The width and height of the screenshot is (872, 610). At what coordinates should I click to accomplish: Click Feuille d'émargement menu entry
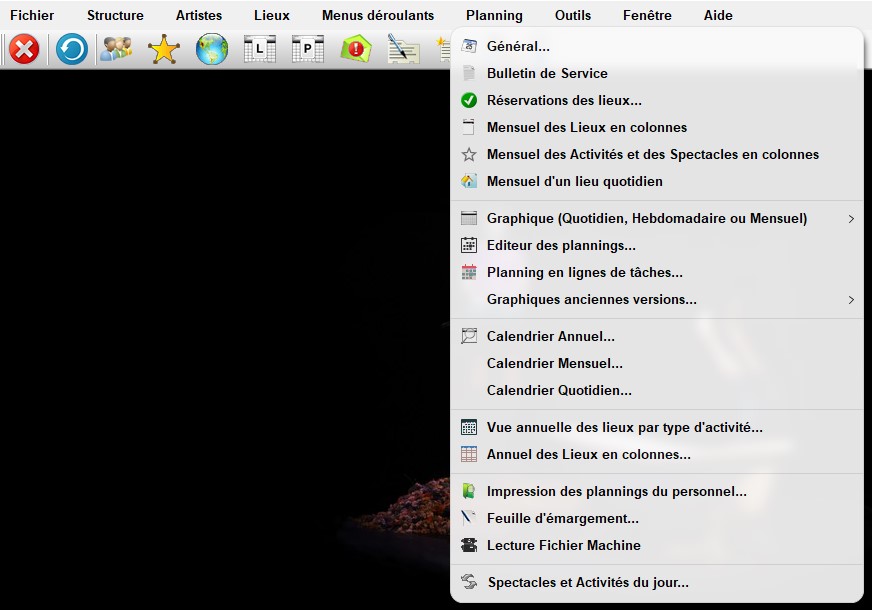(x=562, y=518)
